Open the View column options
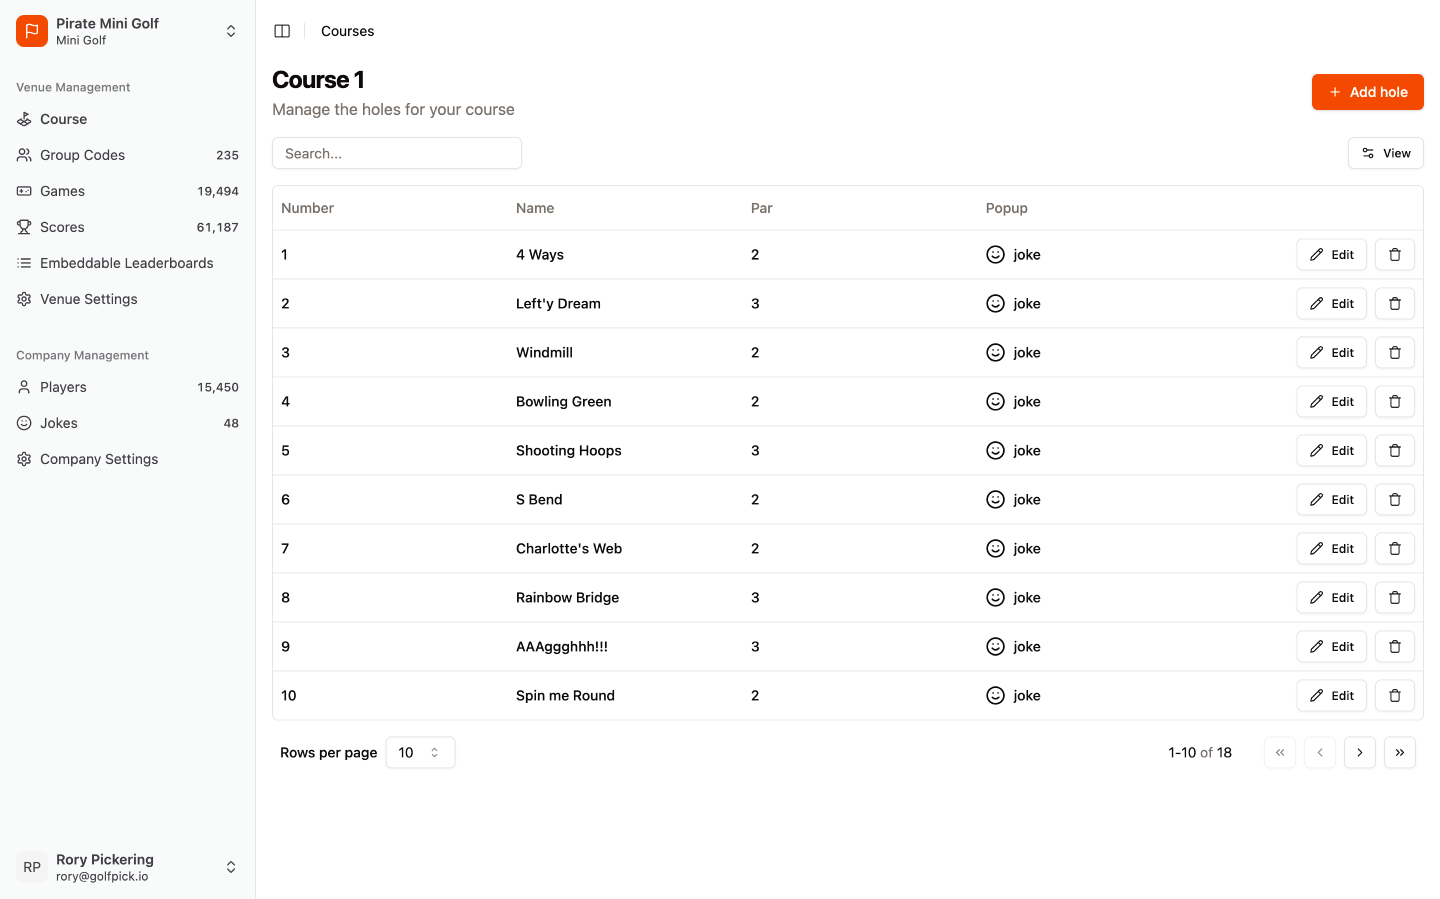The height and width of the screenshot is (899, 1440). pyautogui.click(x=1386, y=153)
